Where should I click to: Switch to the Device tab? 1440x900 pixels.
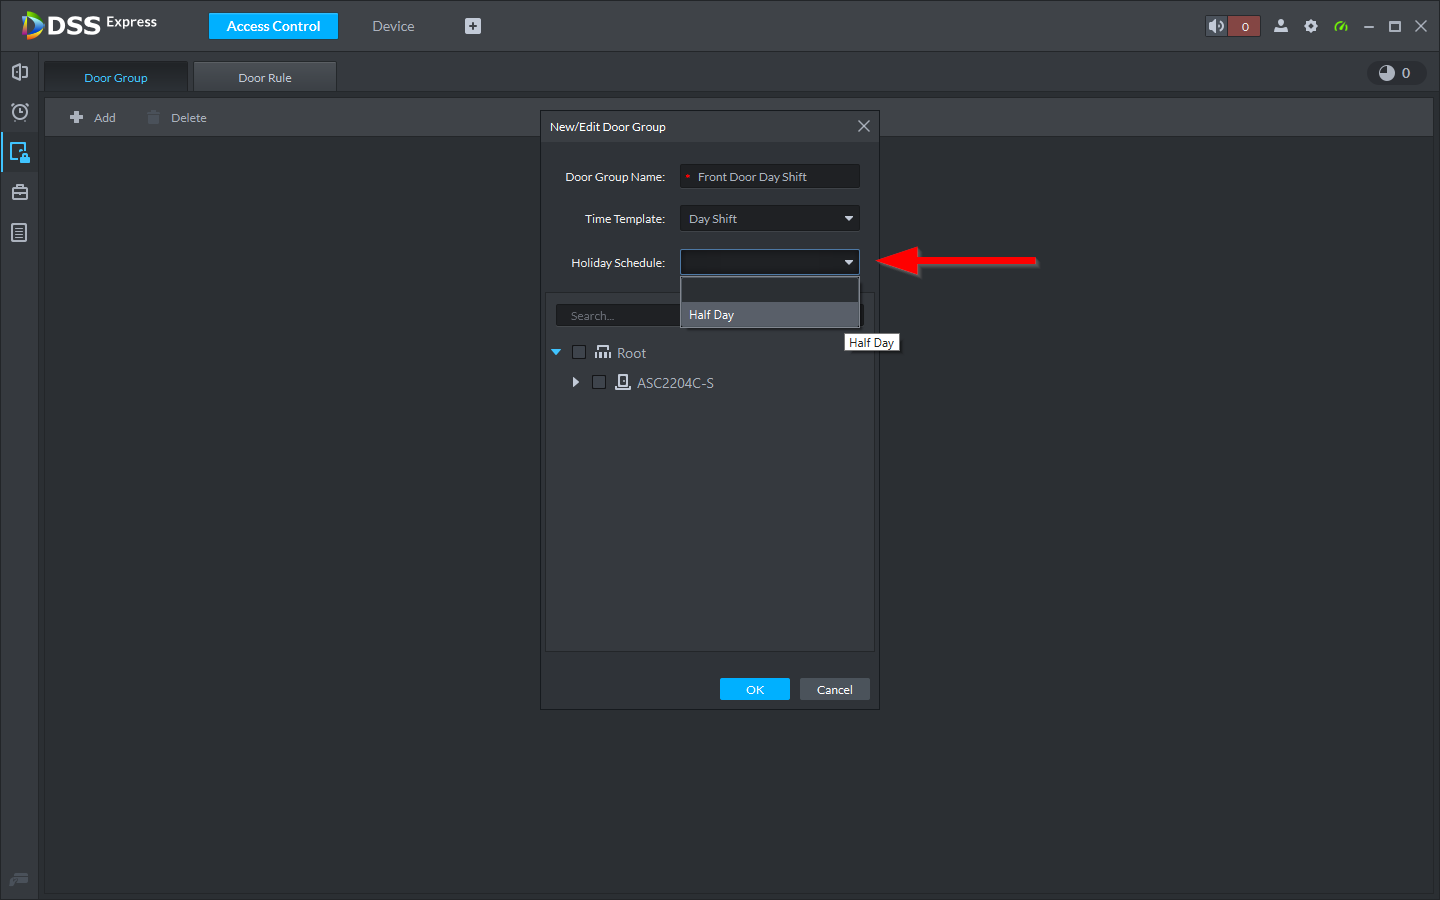[393, 26]
